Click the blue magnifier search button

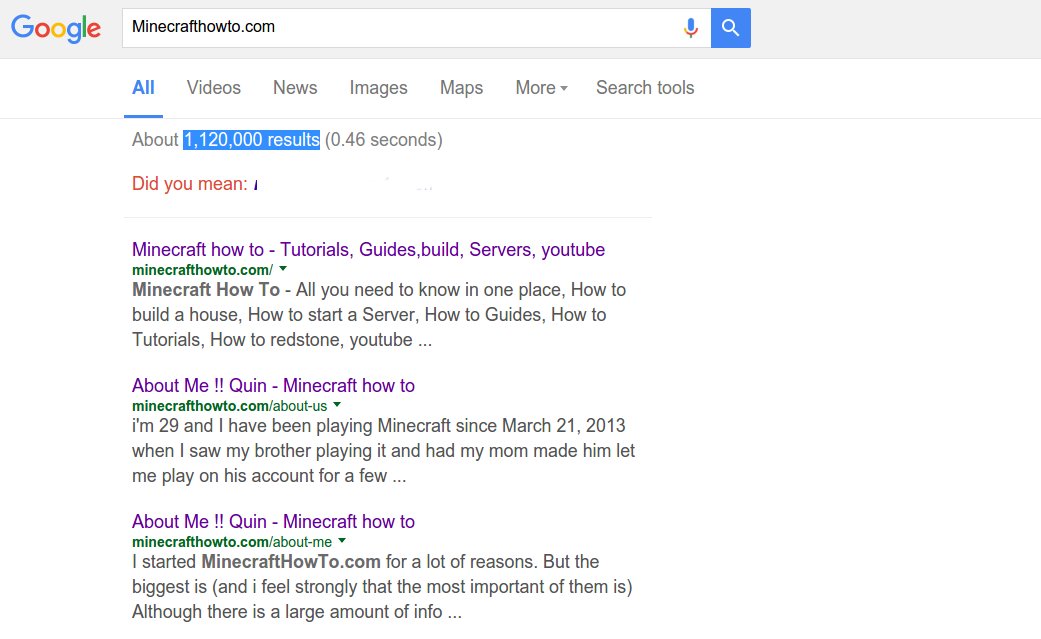[x=730, y=28]
